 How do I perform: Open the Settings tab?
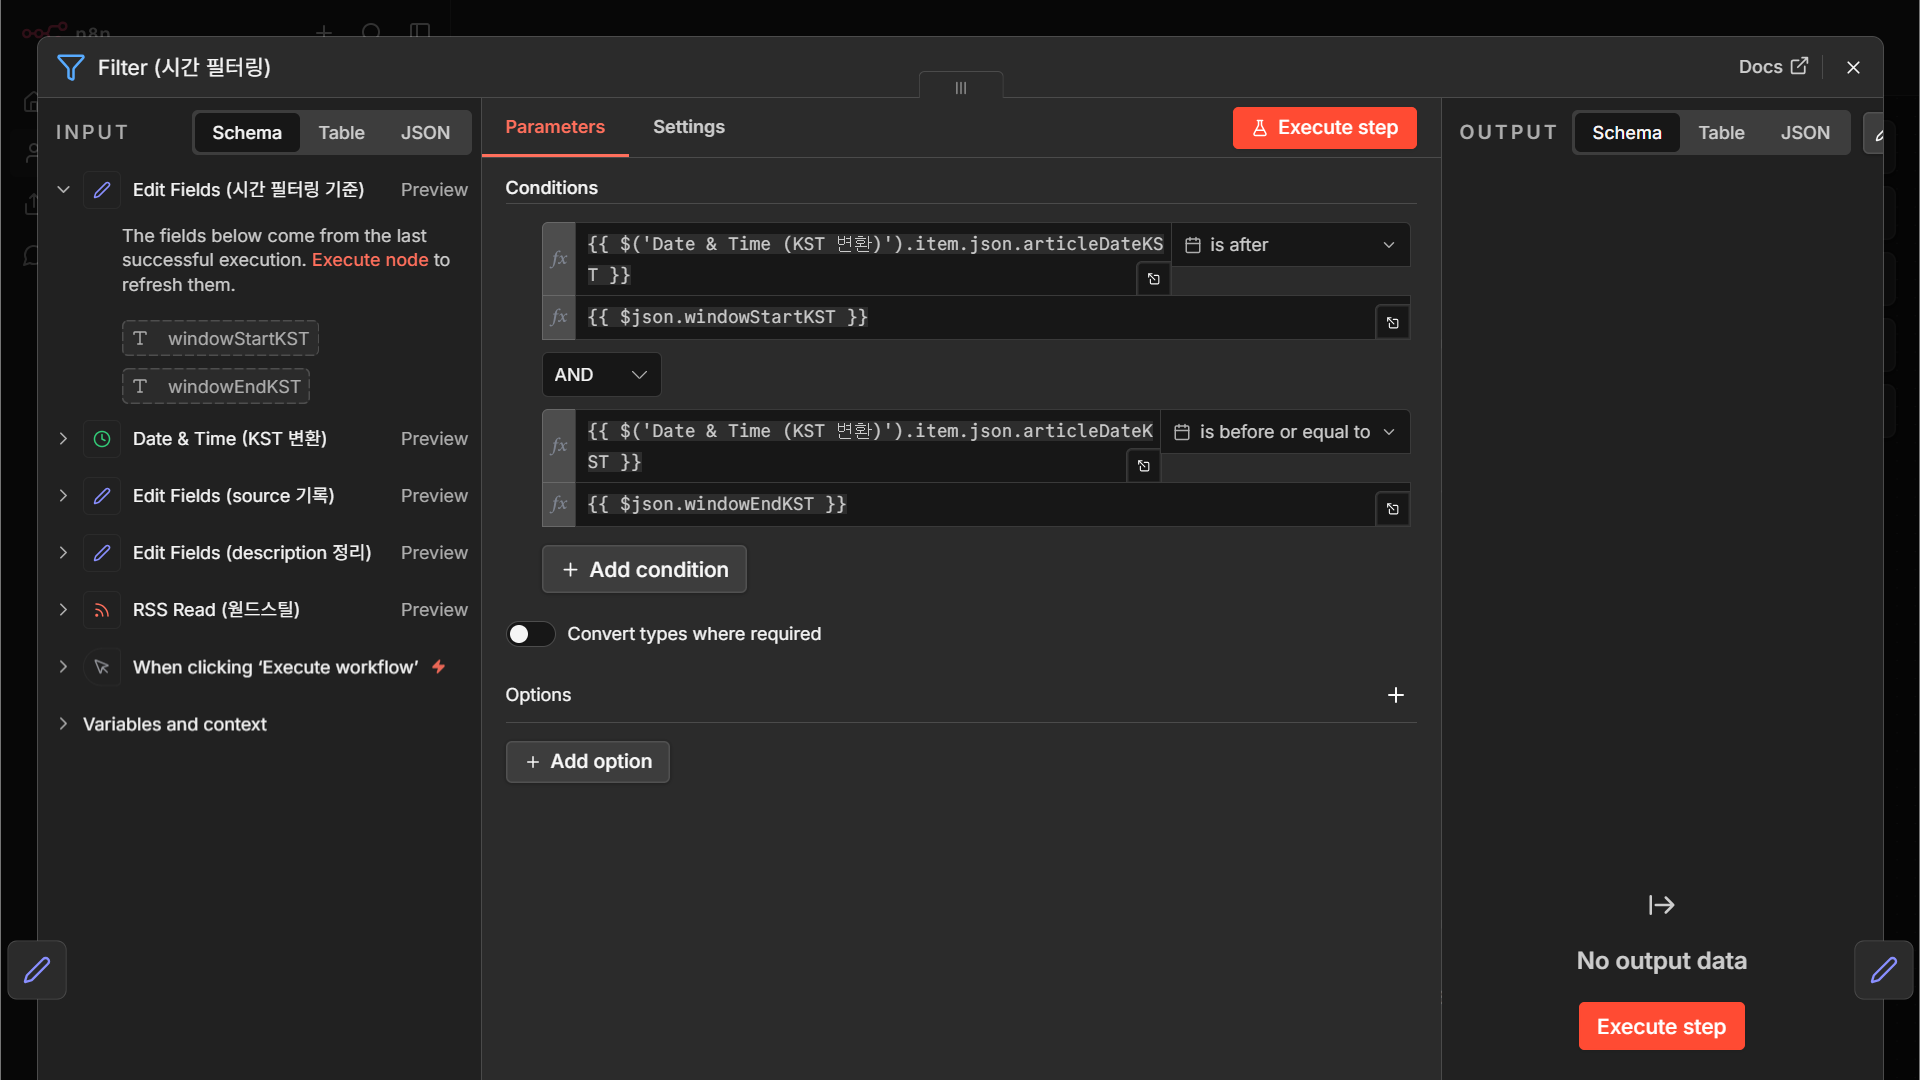pos(689,127)
